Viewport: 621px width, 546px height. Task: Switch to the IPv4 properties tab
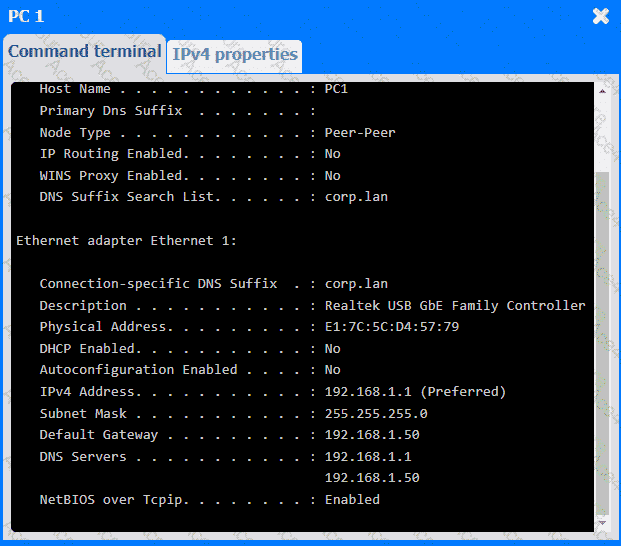pos(234,54)
